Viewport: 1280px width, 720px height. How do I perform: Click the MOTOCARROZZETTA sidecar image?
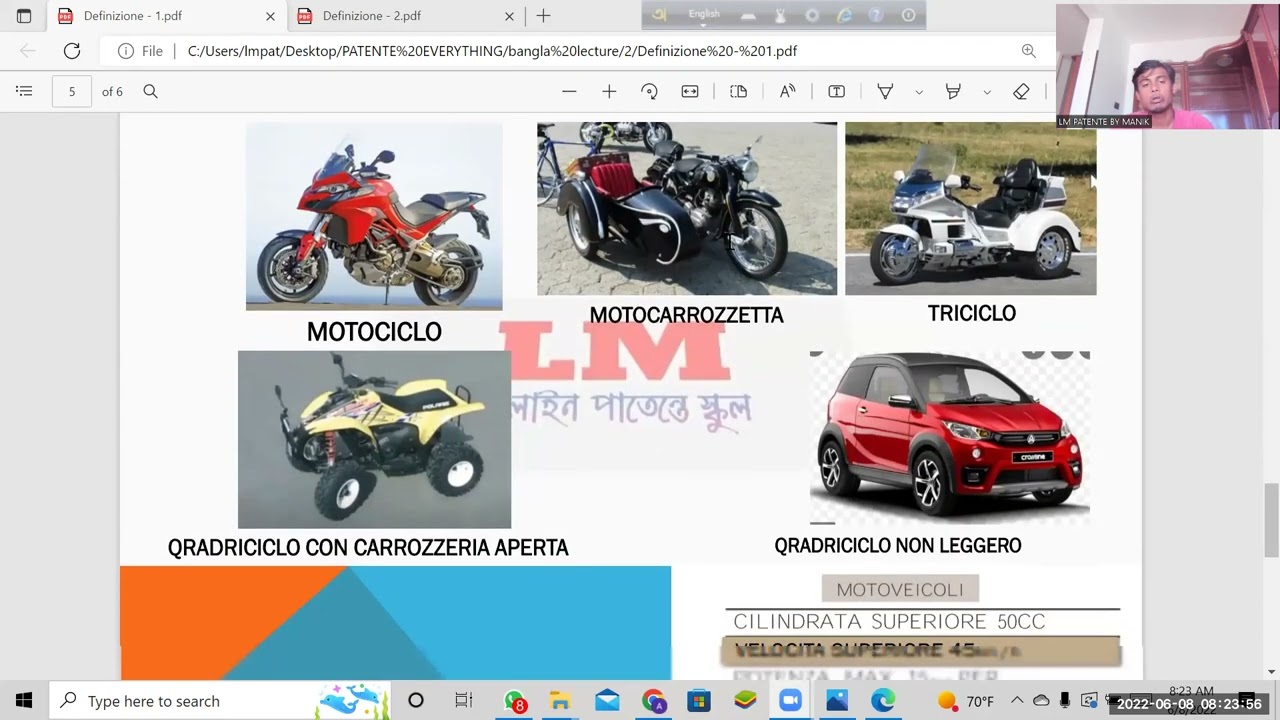pyautogui.click(x=687, y=208)
